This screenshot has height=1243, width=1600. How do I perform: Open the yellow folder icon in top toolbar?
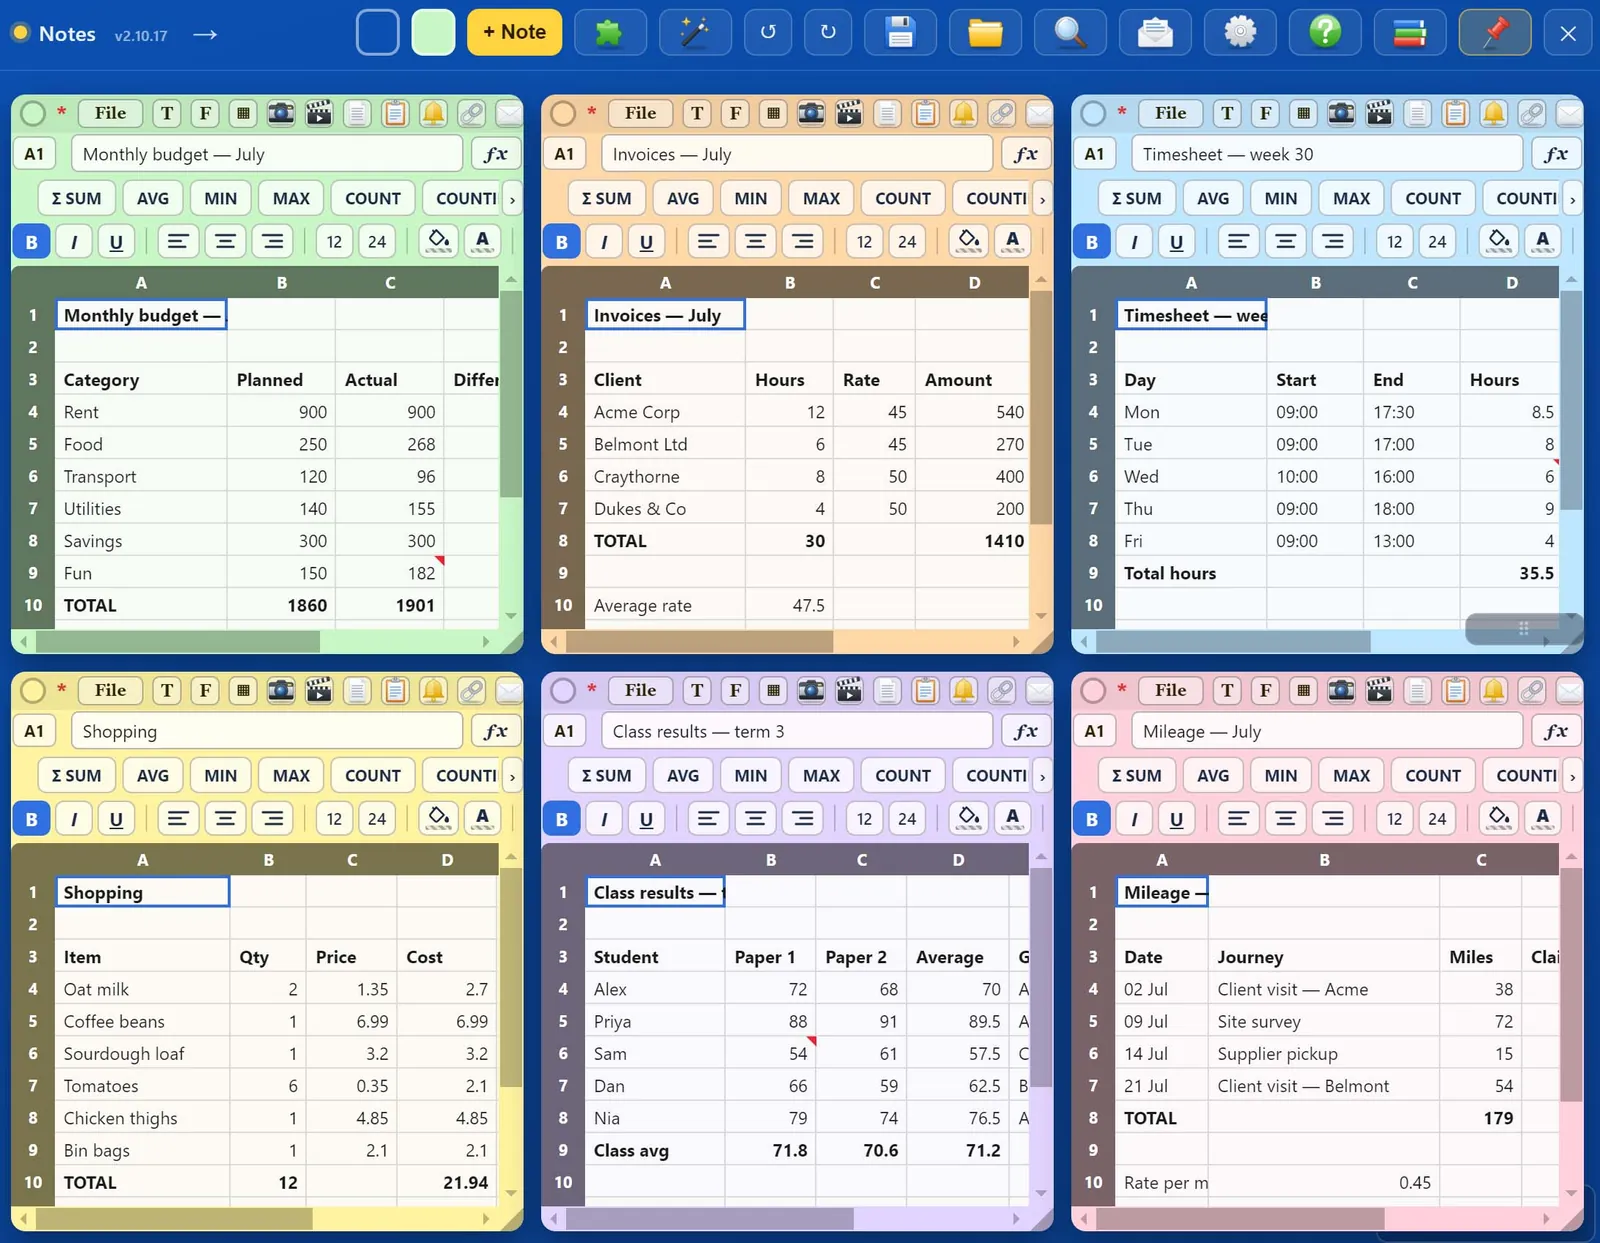tap(985, 33)
